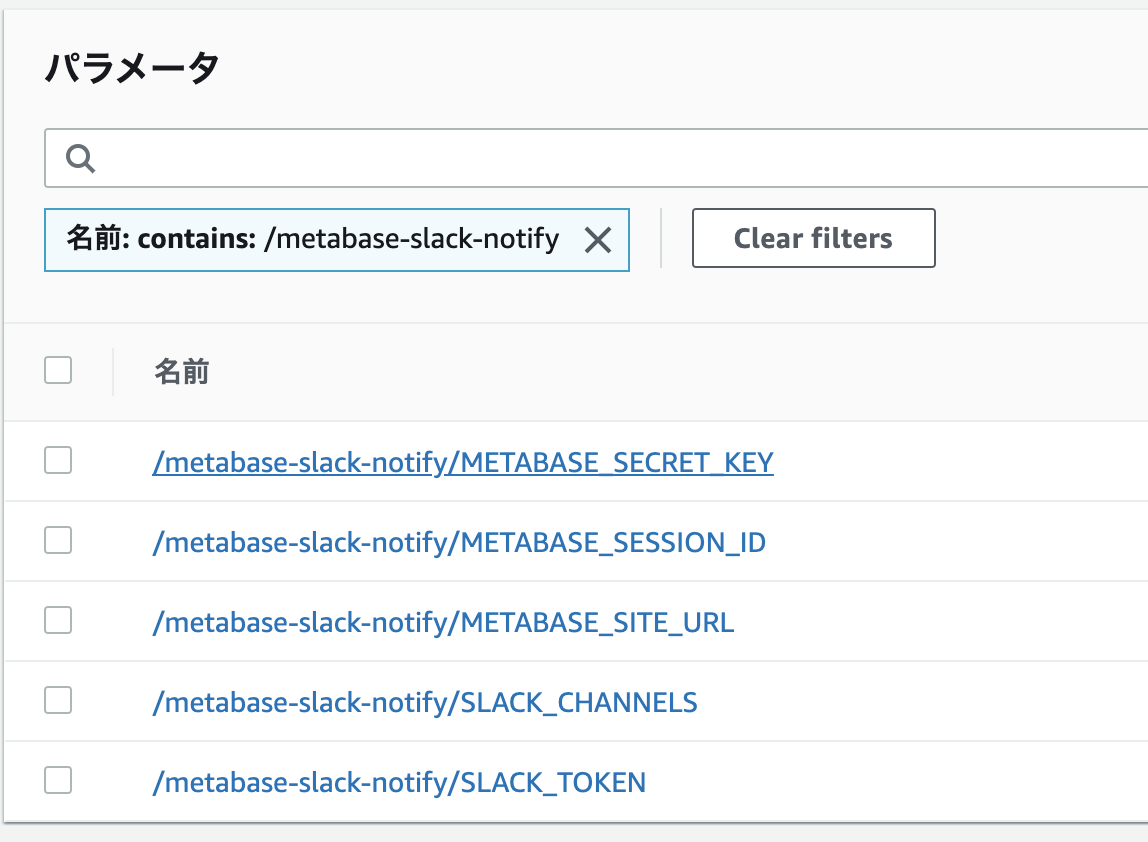Remove the metabase-slack-notify filter chip
Viewport: 1148px width, 842px height.
pos(598,240)
